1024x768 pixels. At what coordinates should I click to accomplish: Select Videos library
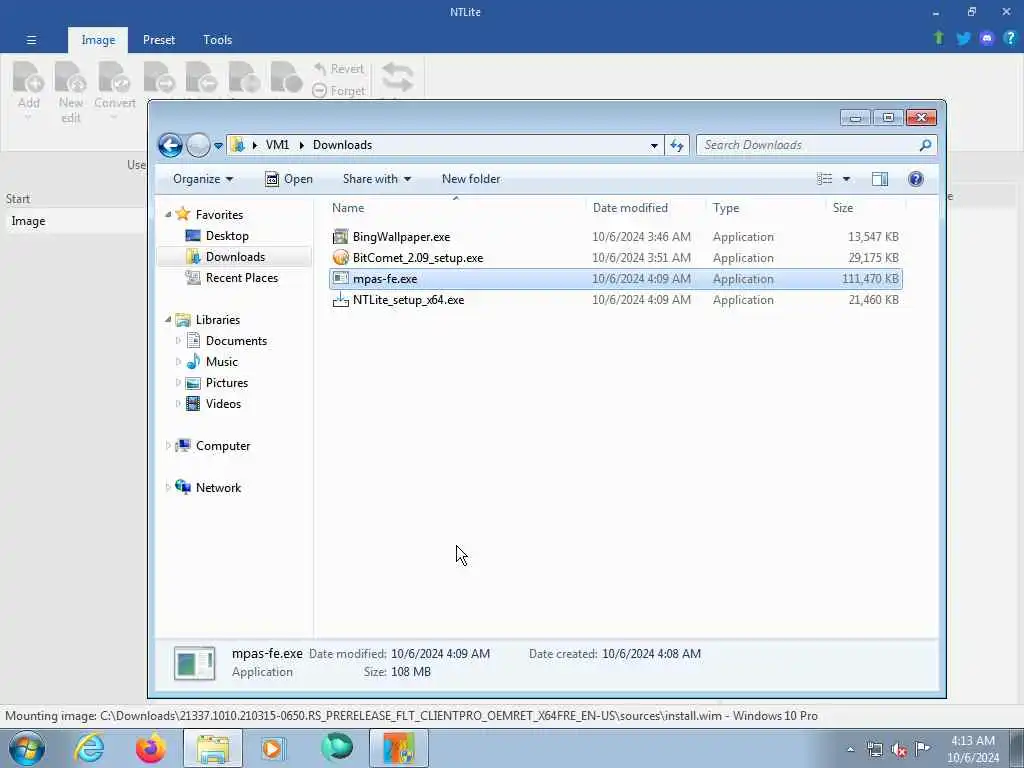[223, 404]
